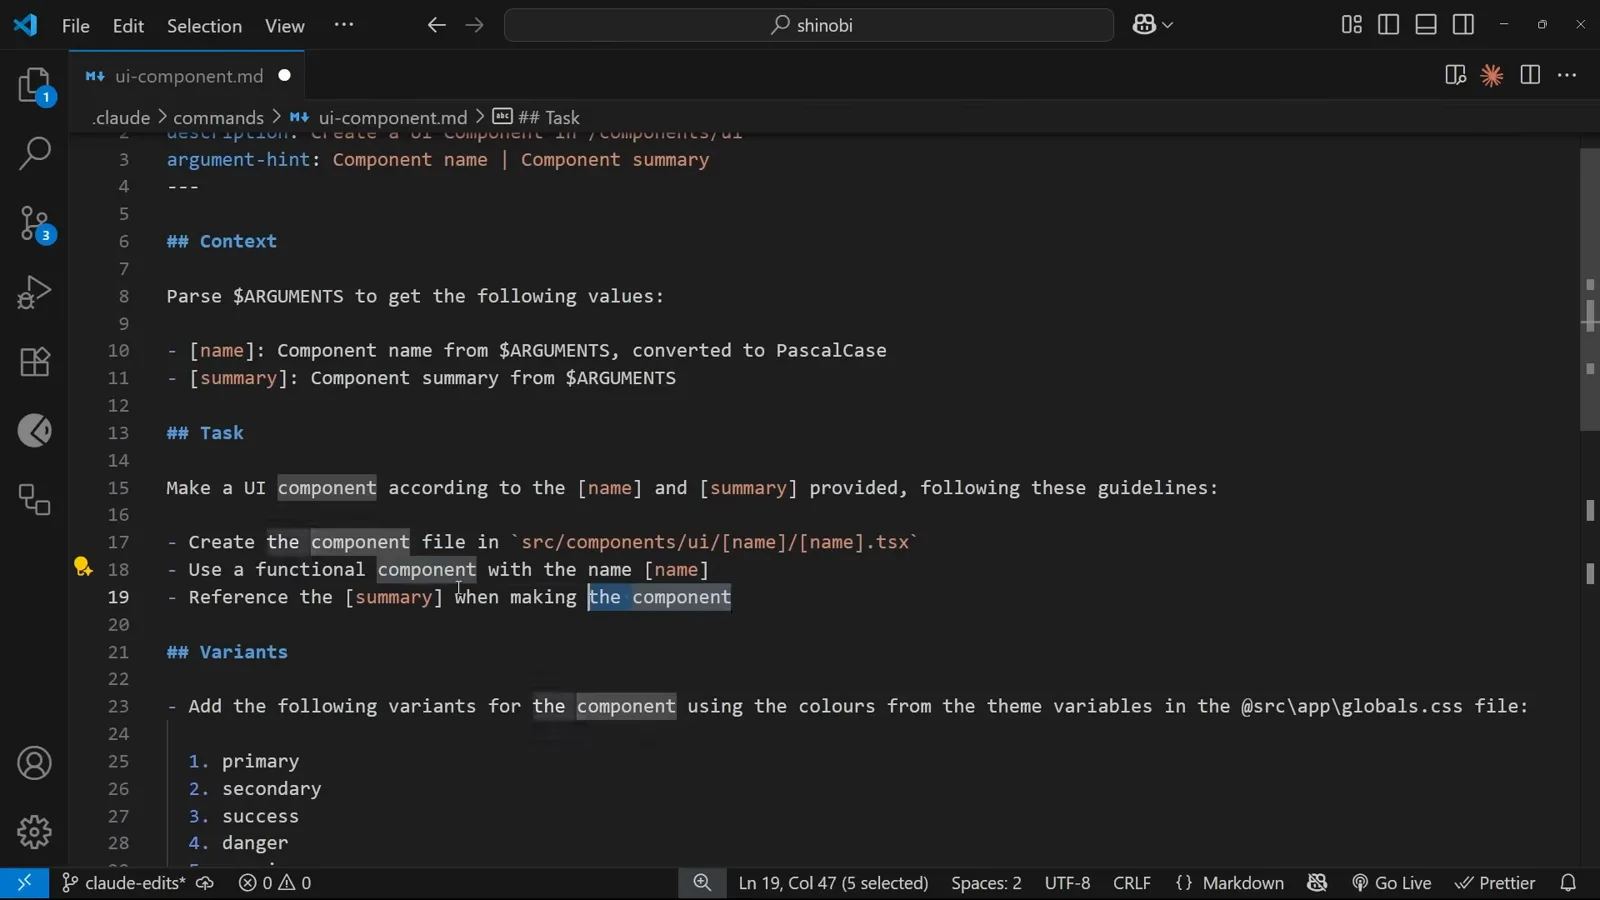Screen dimensions: 1600x900
Task: Publish changes via the cloud sync icon
Action: [x=205, y=883]
